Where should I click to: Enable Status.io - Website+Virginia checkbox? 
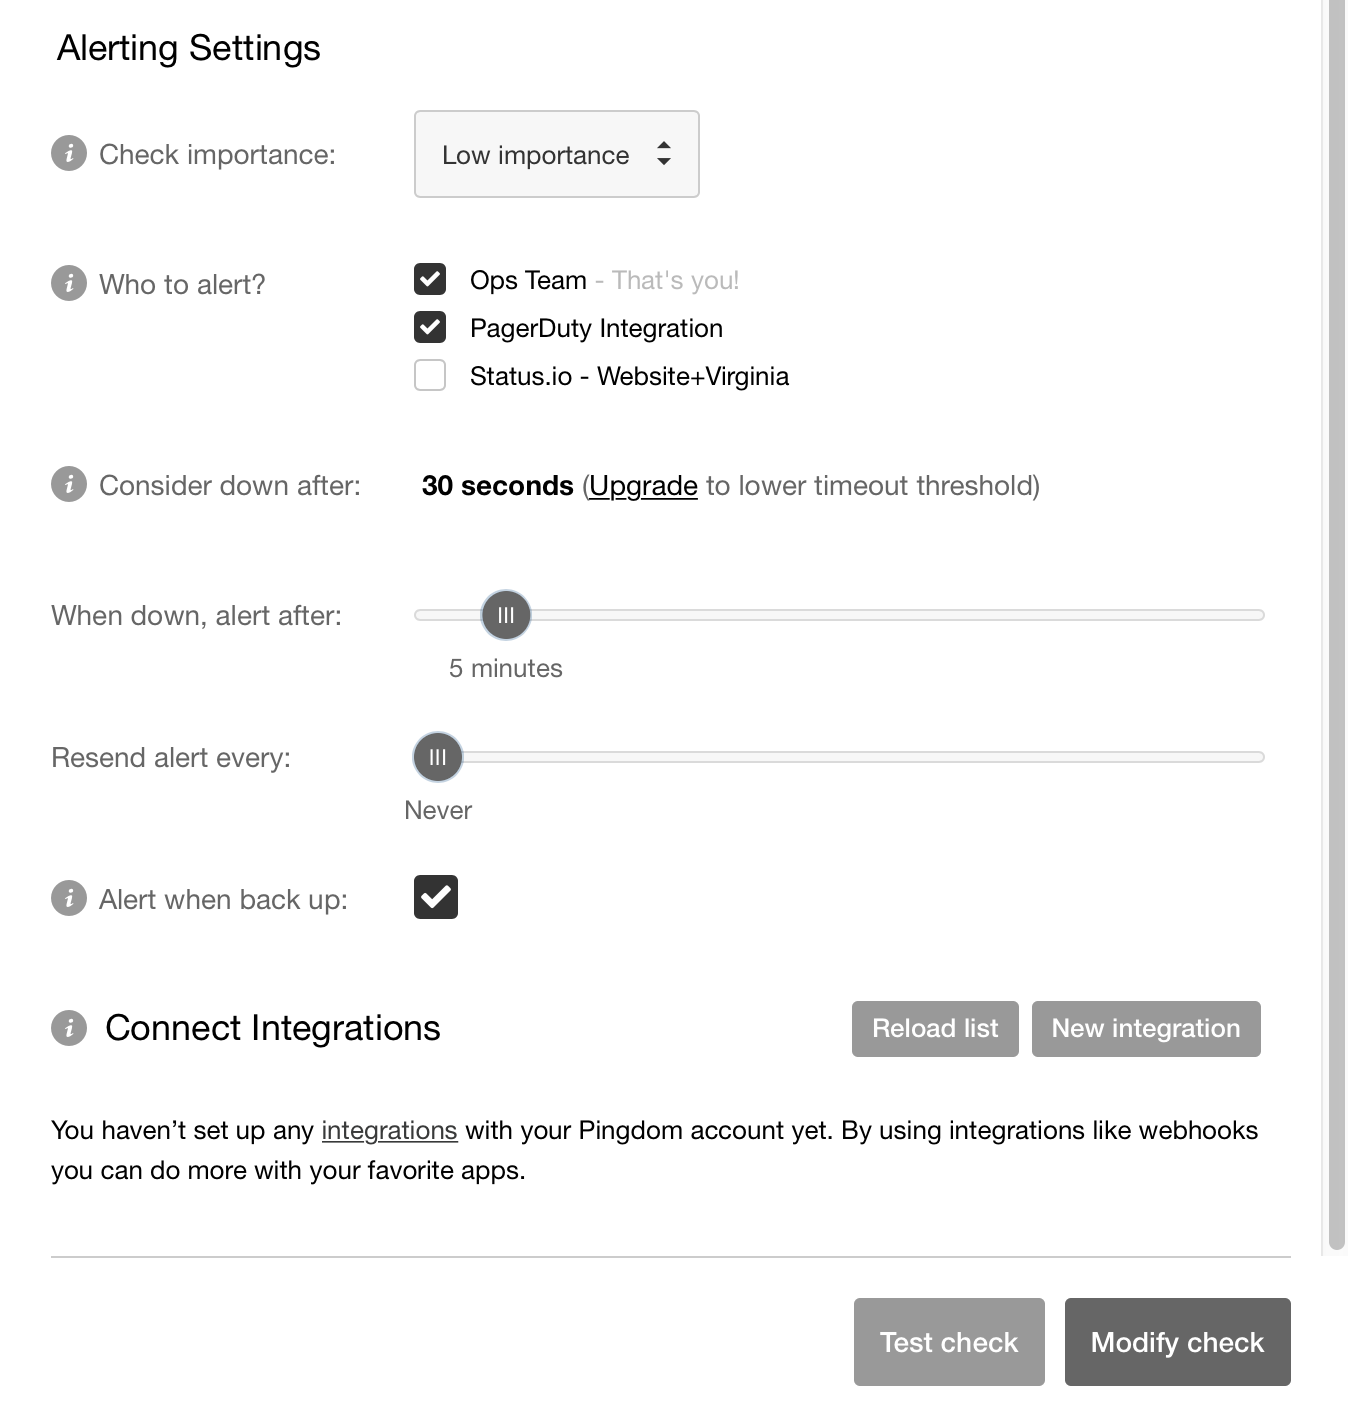coord(430,375)
